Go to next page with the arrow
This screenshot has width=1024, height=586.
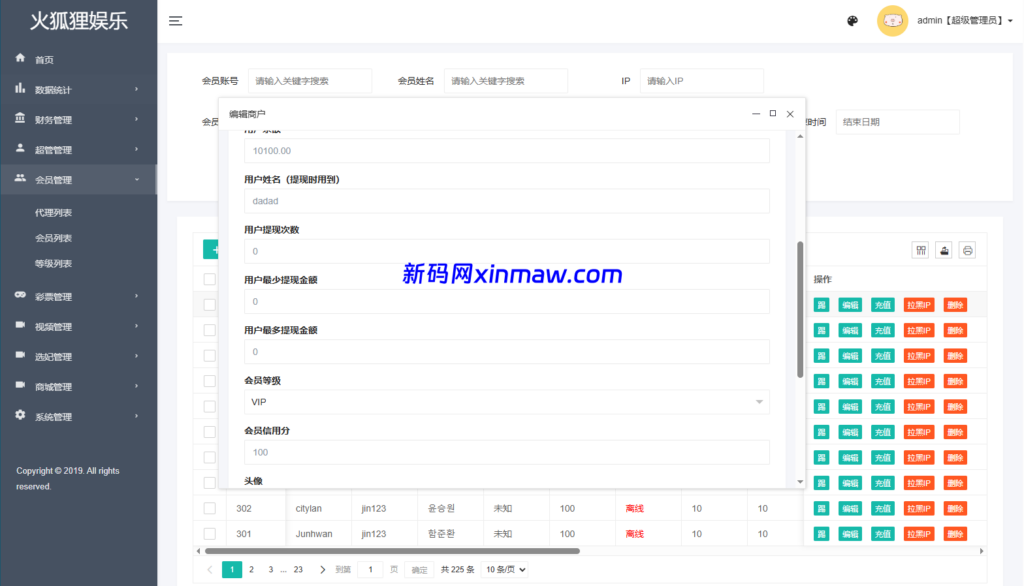[322, 570]
